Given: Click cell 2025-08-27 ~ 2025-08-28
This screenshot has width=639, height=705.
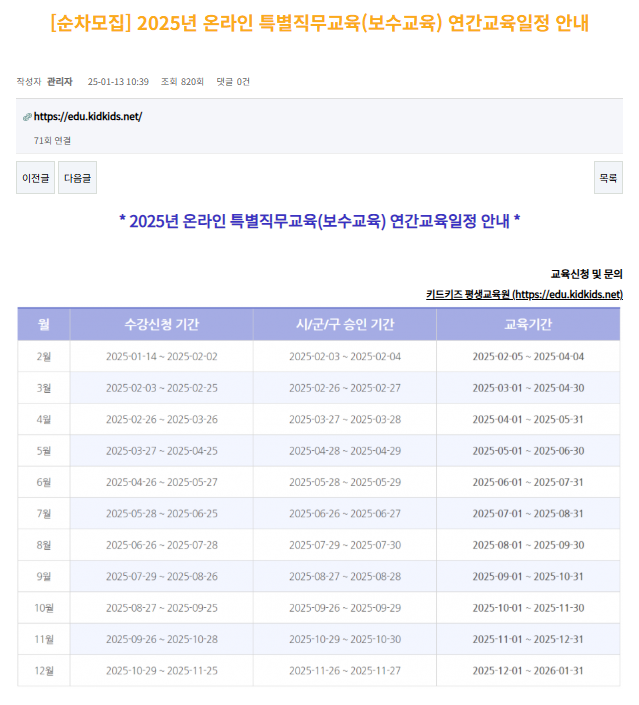Looking at the screenshot, I should tap(345, 576).
